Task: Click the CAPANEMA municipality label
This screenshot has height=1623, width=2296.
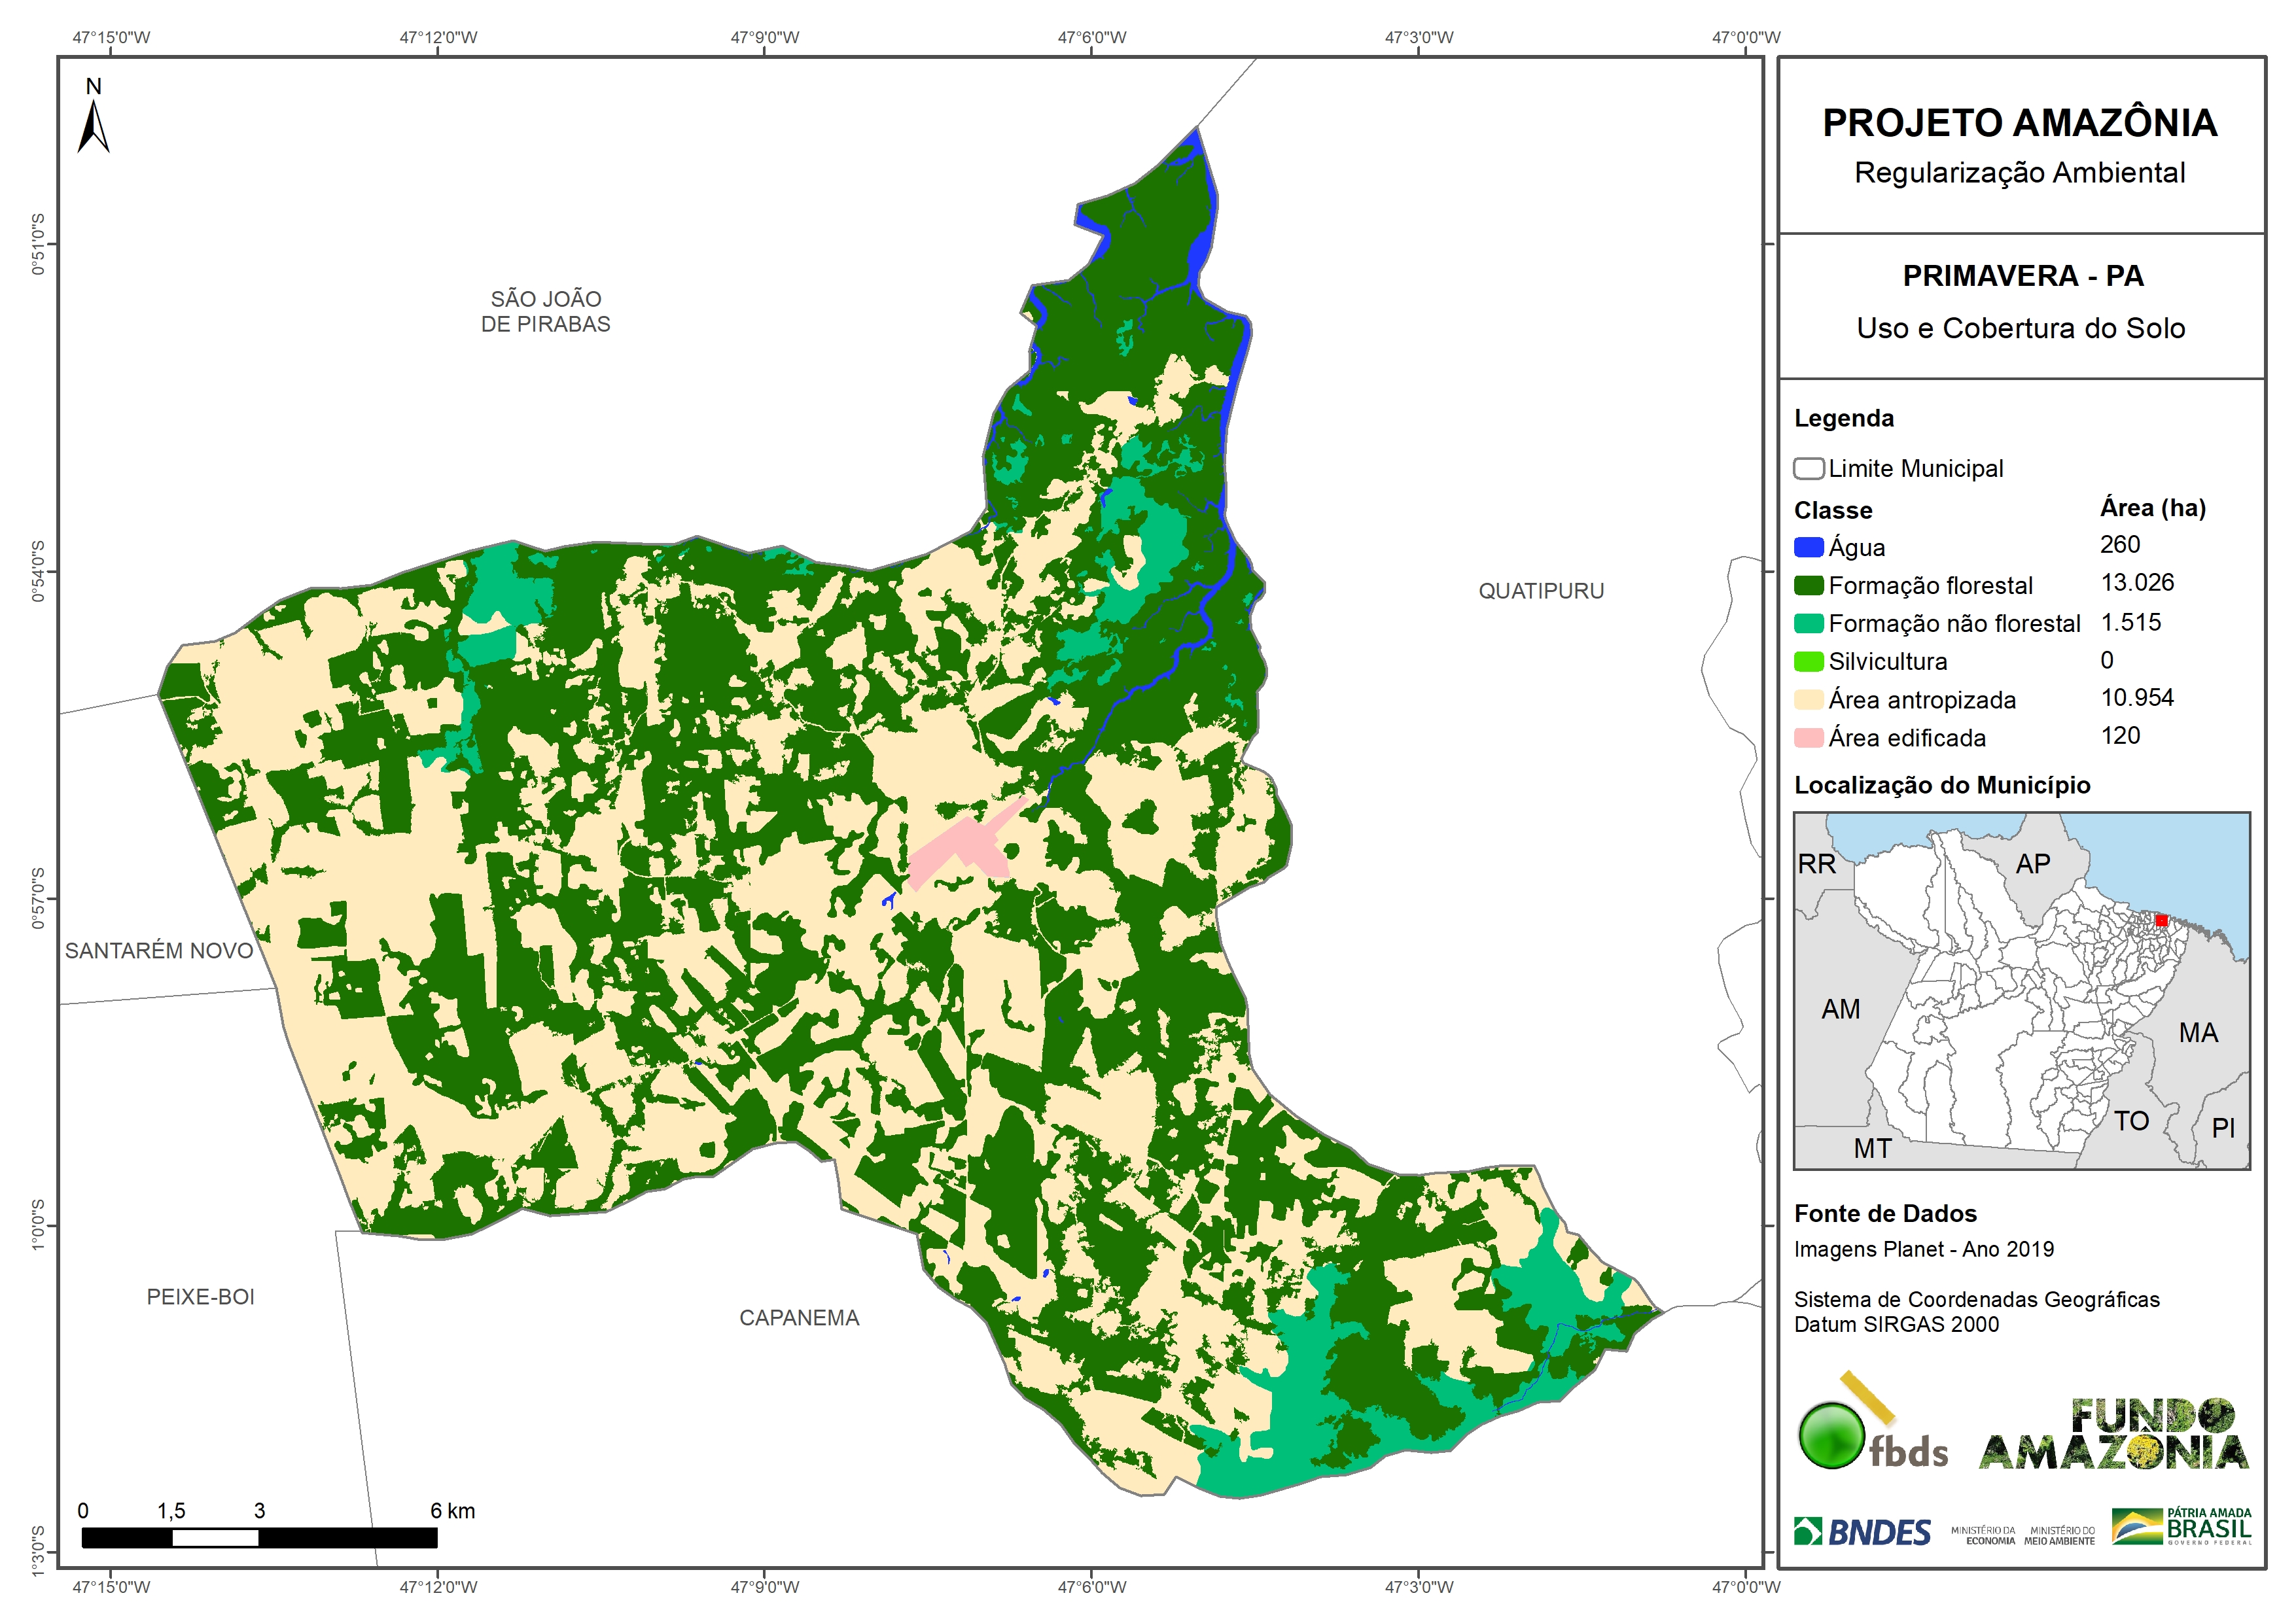Action: click(799, 1318)
